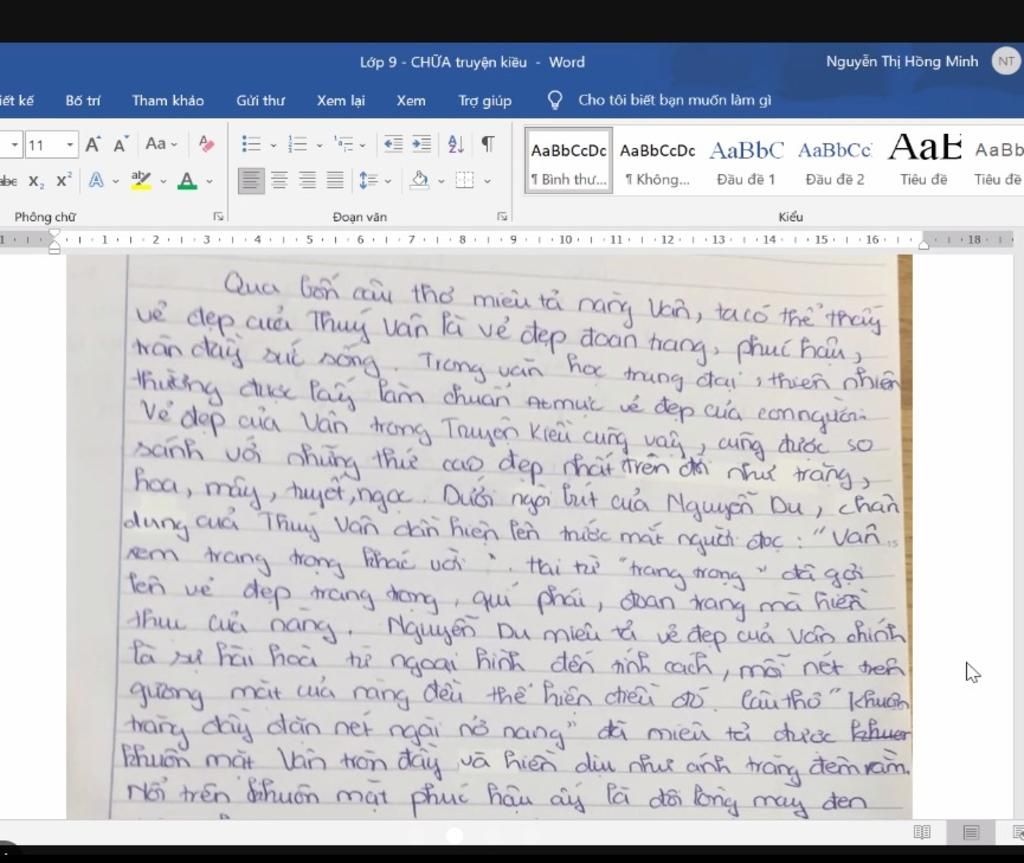Justify the paragraph text
This screenshot has height=863, width=1024.
click(x=335, y=180)
